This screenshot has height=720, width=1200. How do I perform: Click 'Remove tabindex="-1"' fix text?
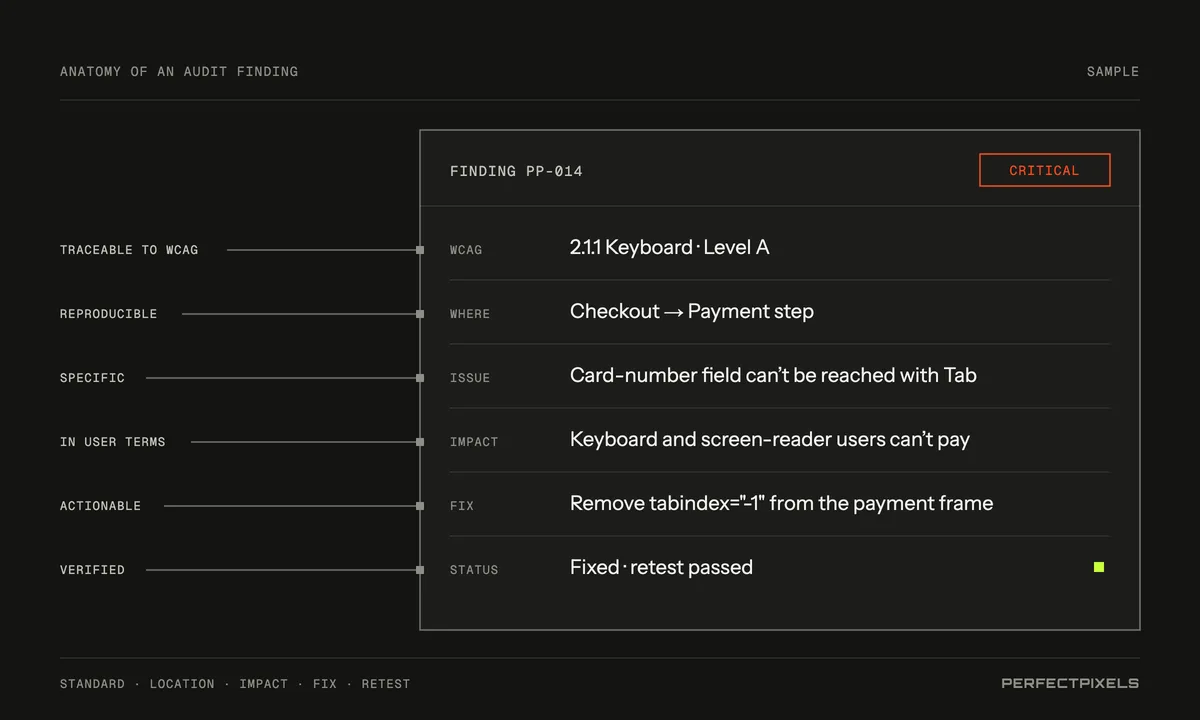(x=667, y=503)
